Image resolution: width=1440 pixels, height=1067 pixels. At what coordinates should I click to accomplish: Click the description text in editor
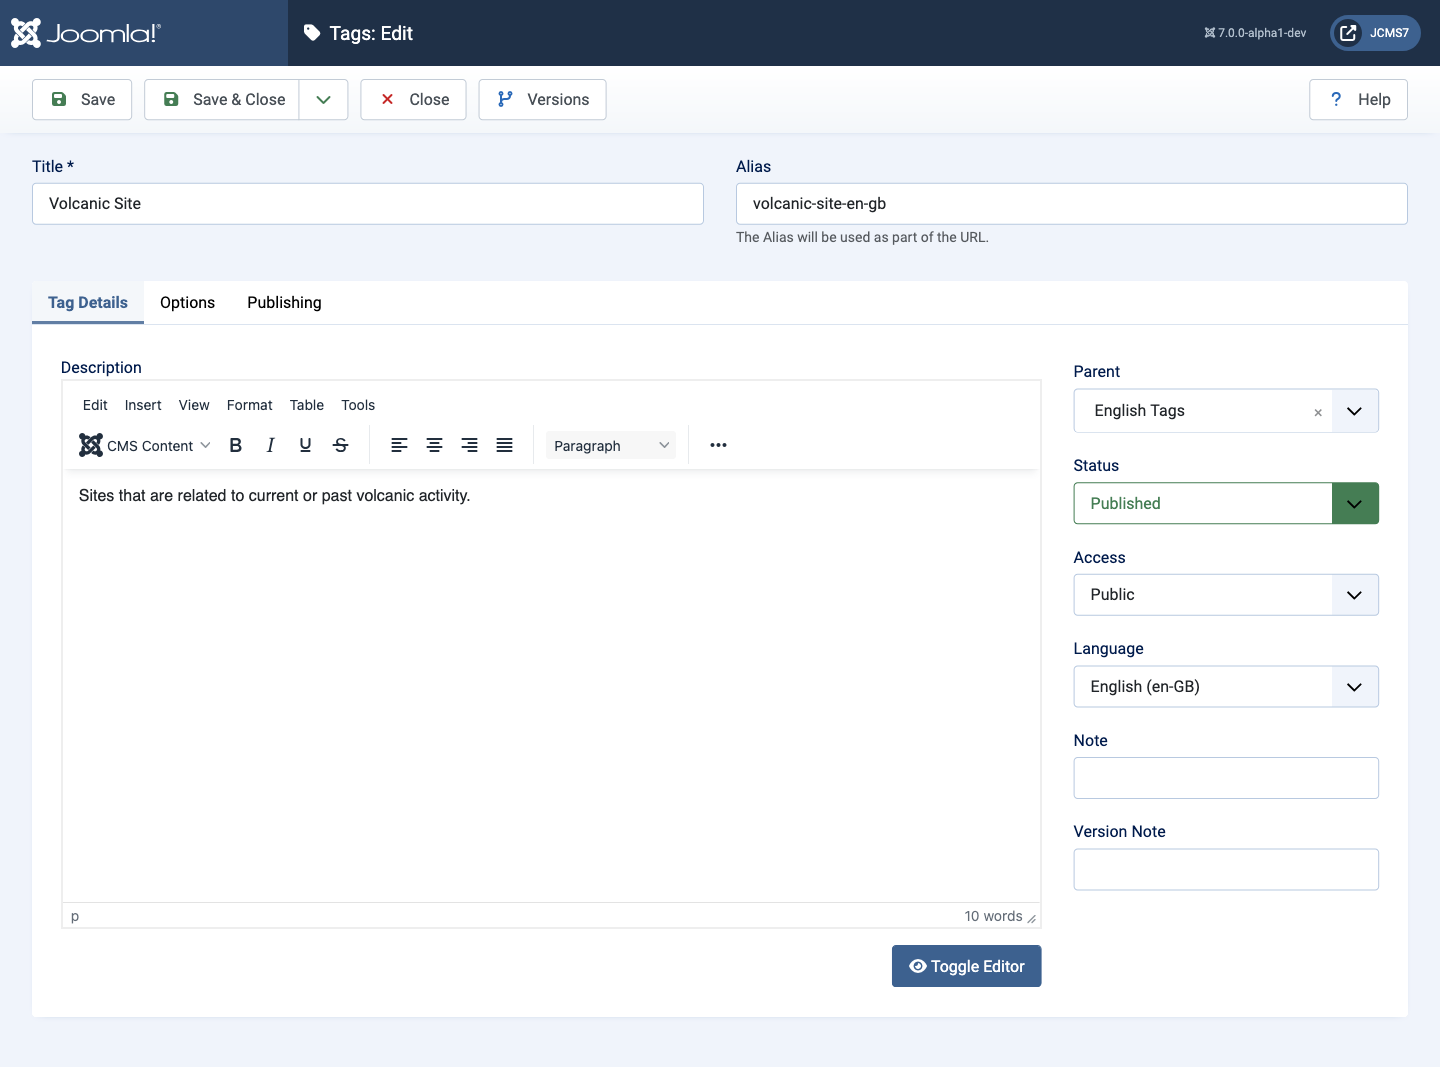[274, 496]
